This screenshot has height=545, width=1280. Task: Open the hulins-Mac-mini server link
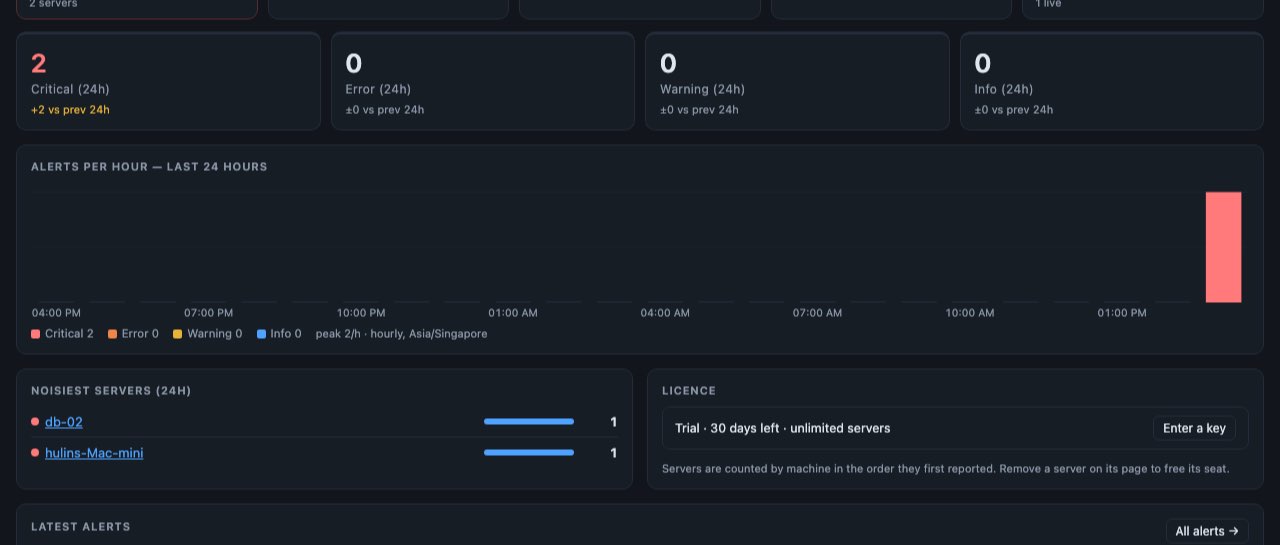(94, 453)
